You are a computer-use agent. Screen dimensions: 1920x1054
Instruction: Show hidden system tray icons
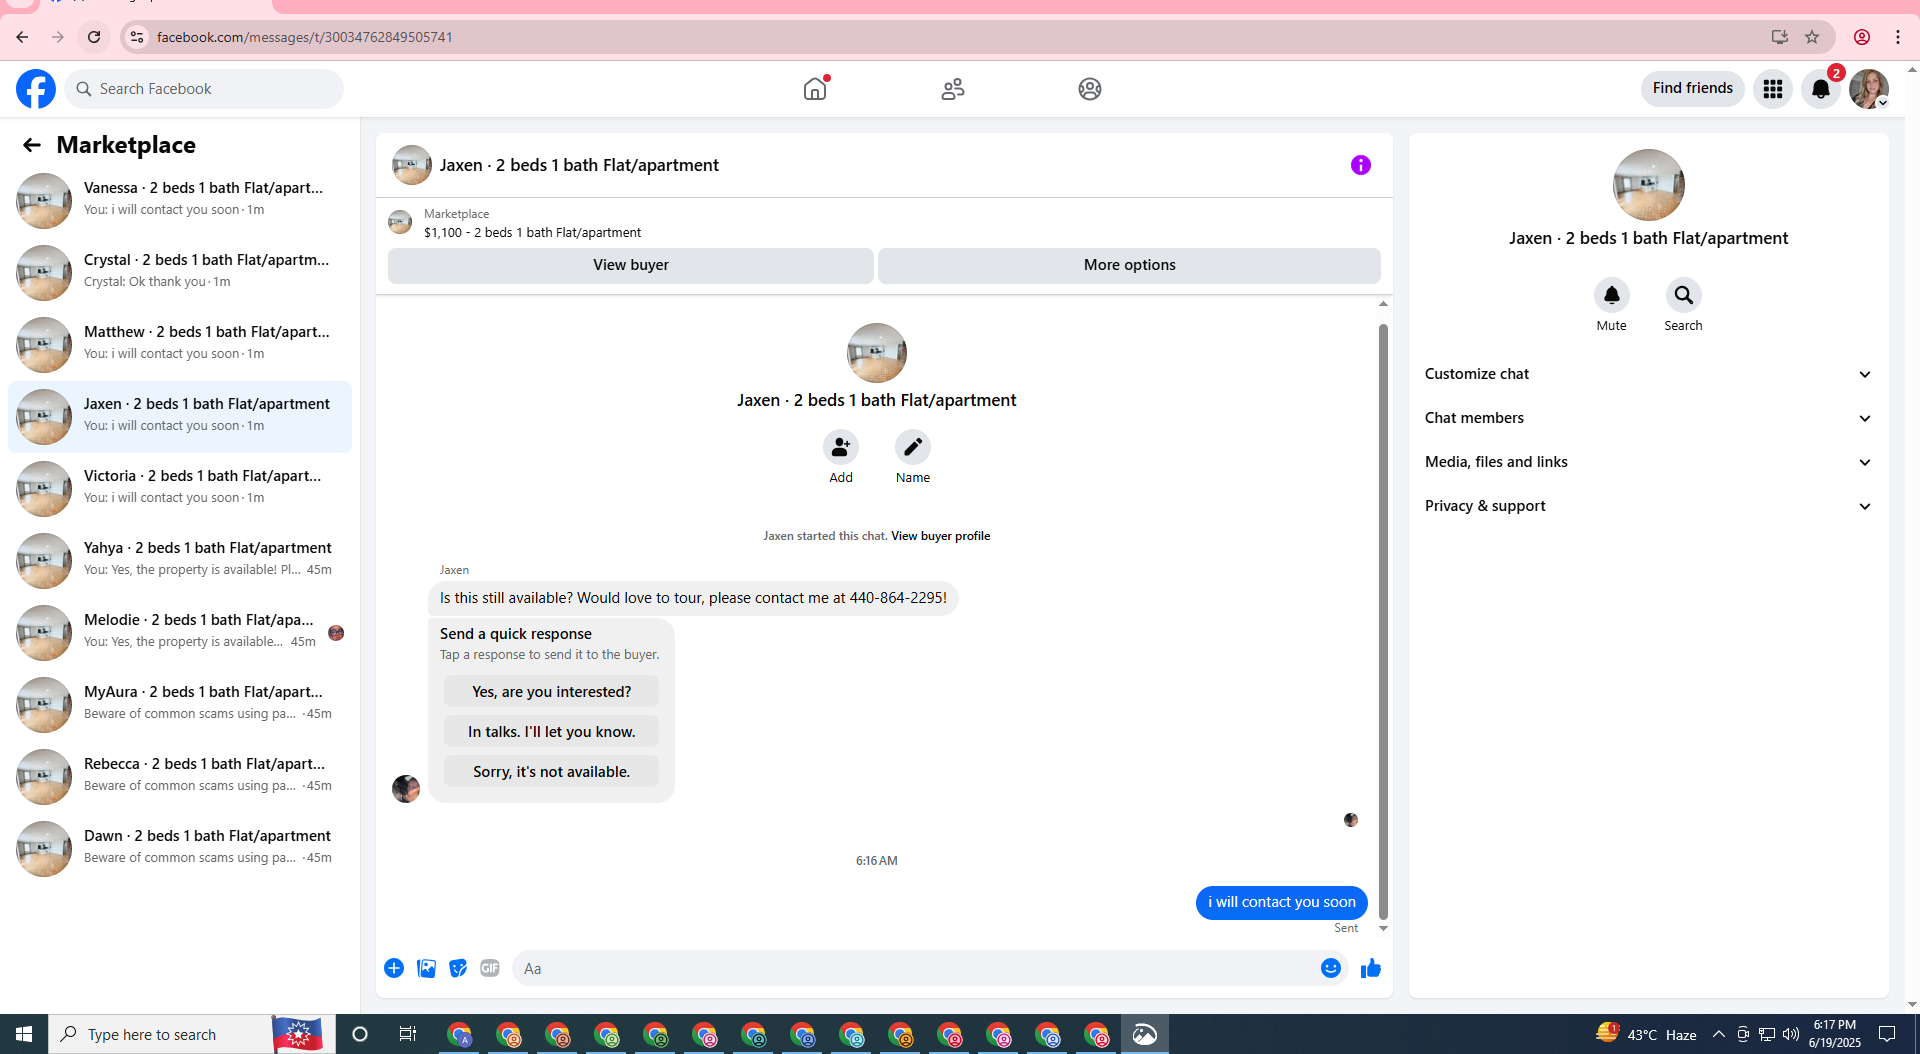click(1718, 1034)
